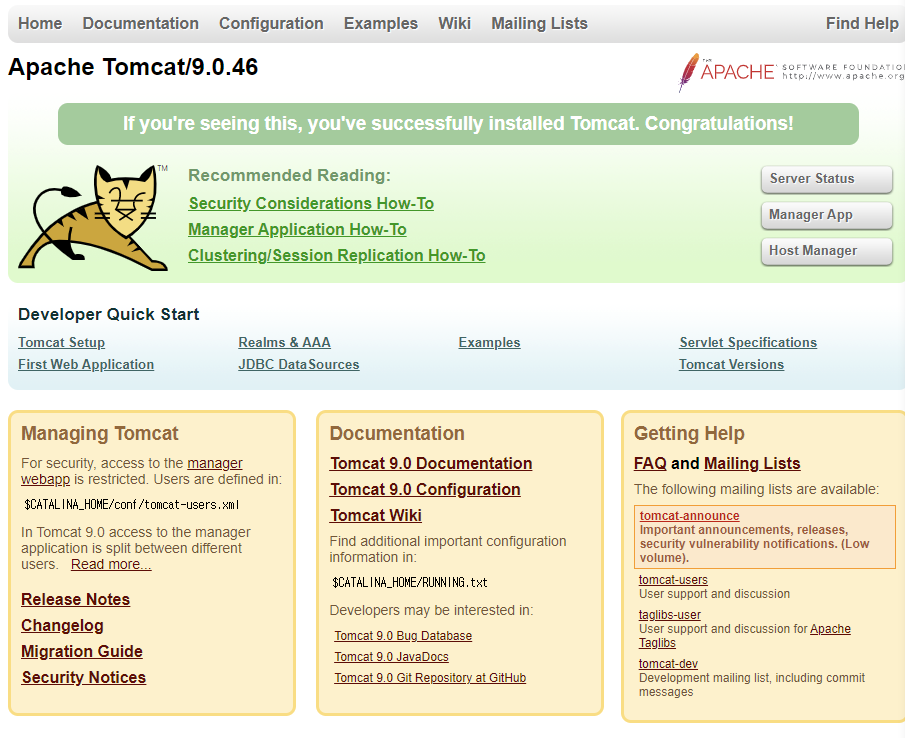Viewport: 905px width, 738px height.
Task: Open the Home nav item
Action: click(x=40, y=23)
